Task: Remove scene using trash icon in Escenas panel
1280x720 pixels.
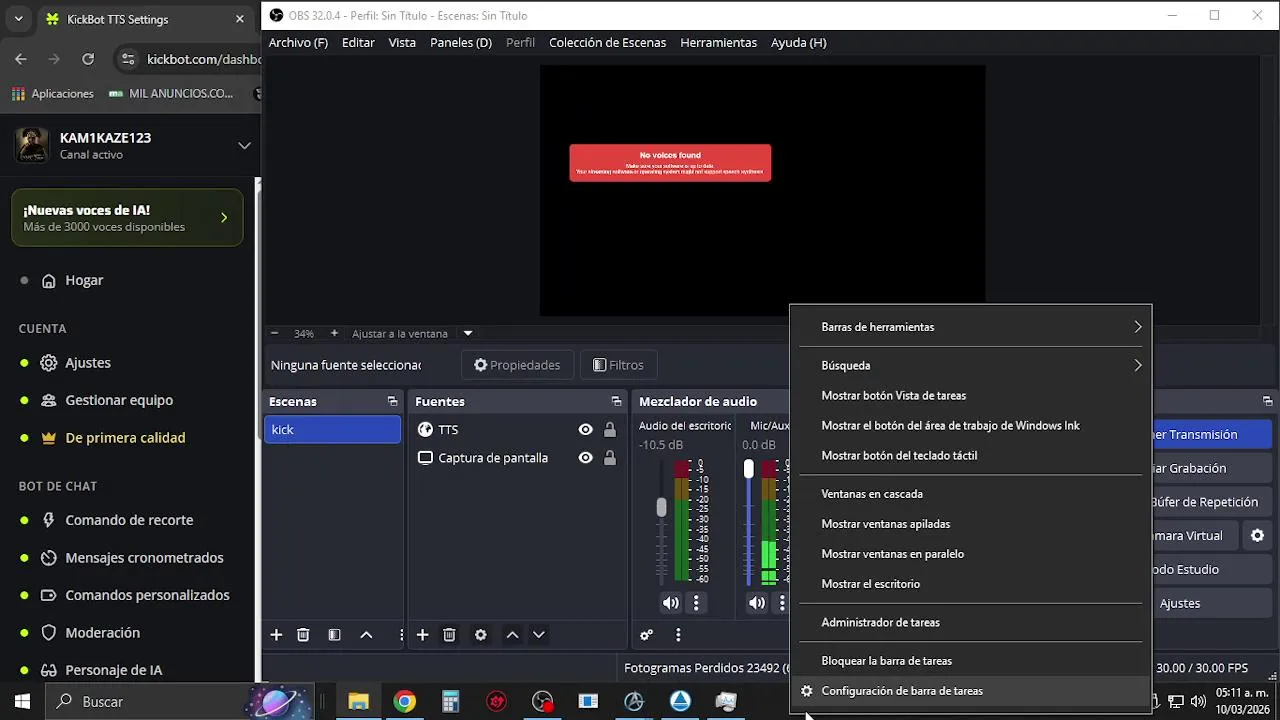Action: 303,635
